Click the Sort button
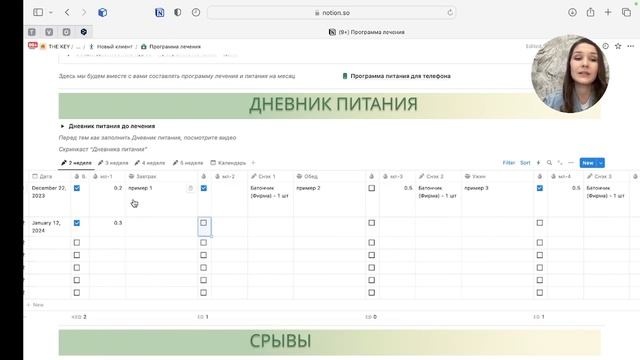The image size is (640, 360). pos(525,163)
